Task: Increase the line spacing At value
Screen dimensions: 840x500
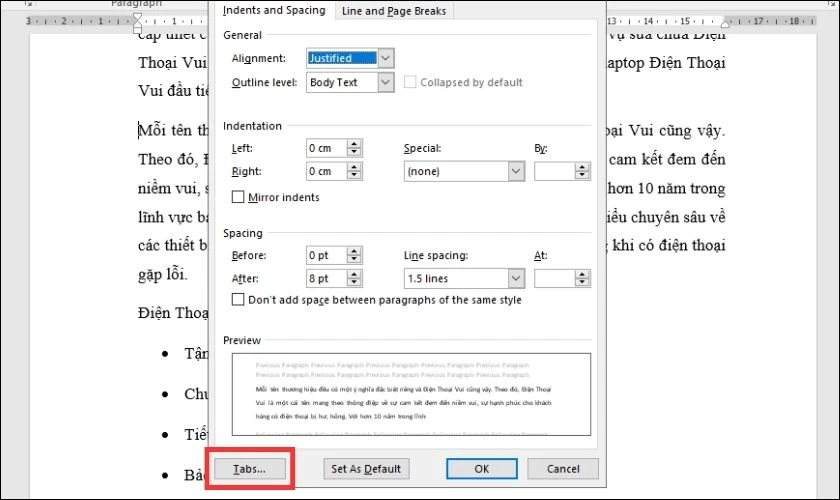Action: (582, 274)
